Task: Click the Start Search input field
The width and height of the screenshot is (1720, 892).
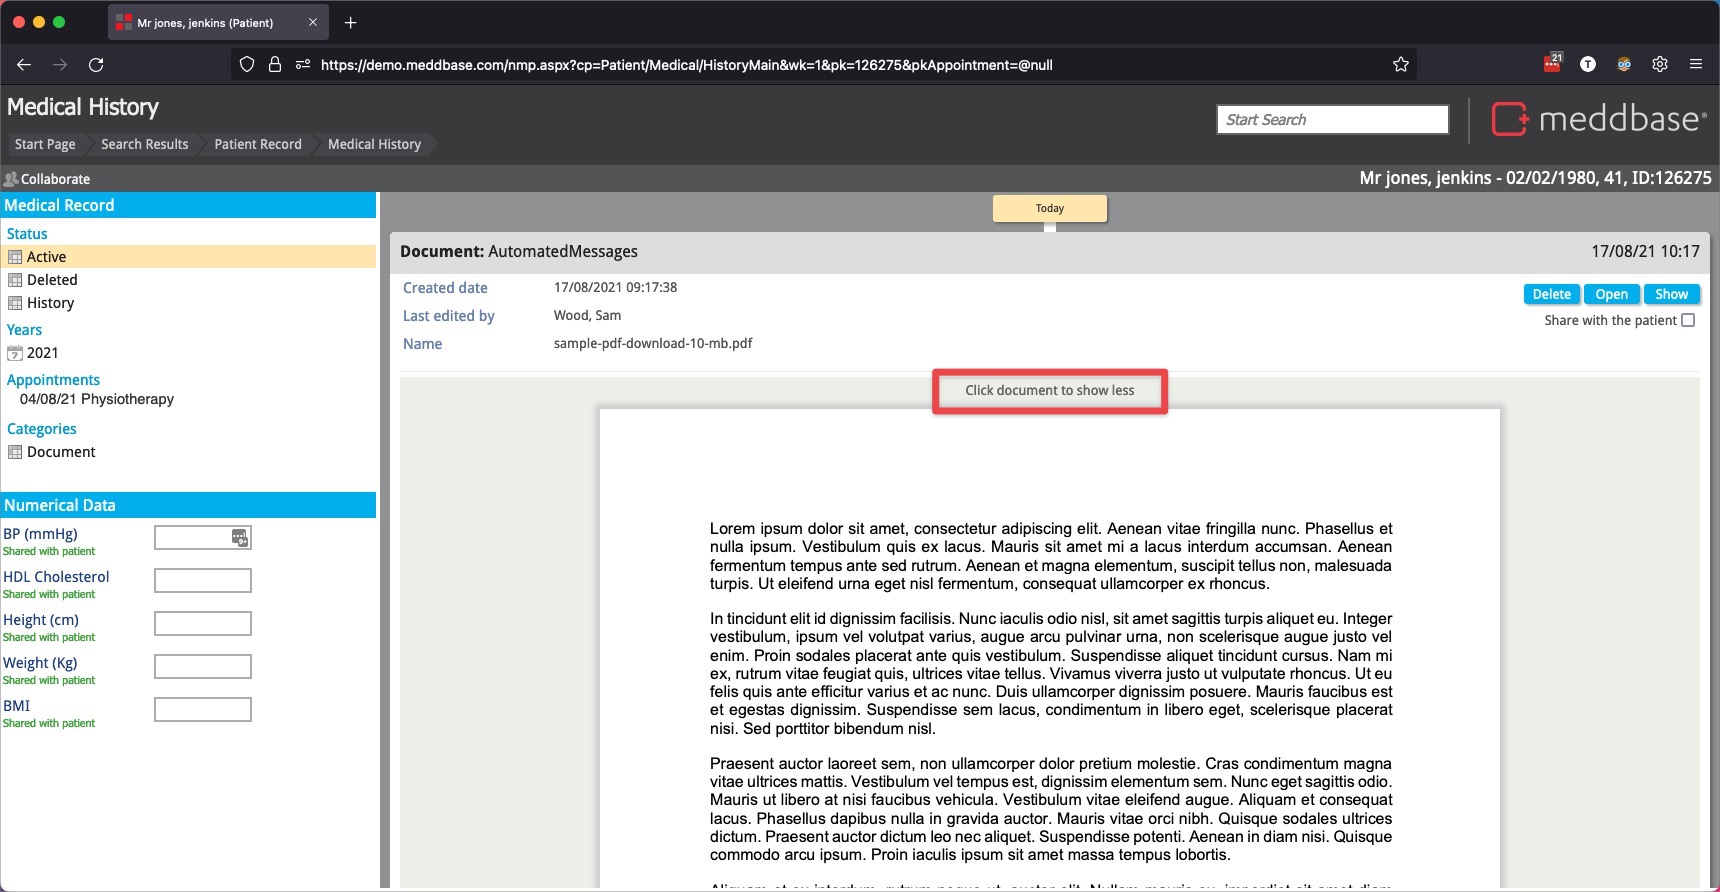Action: 1332,120
